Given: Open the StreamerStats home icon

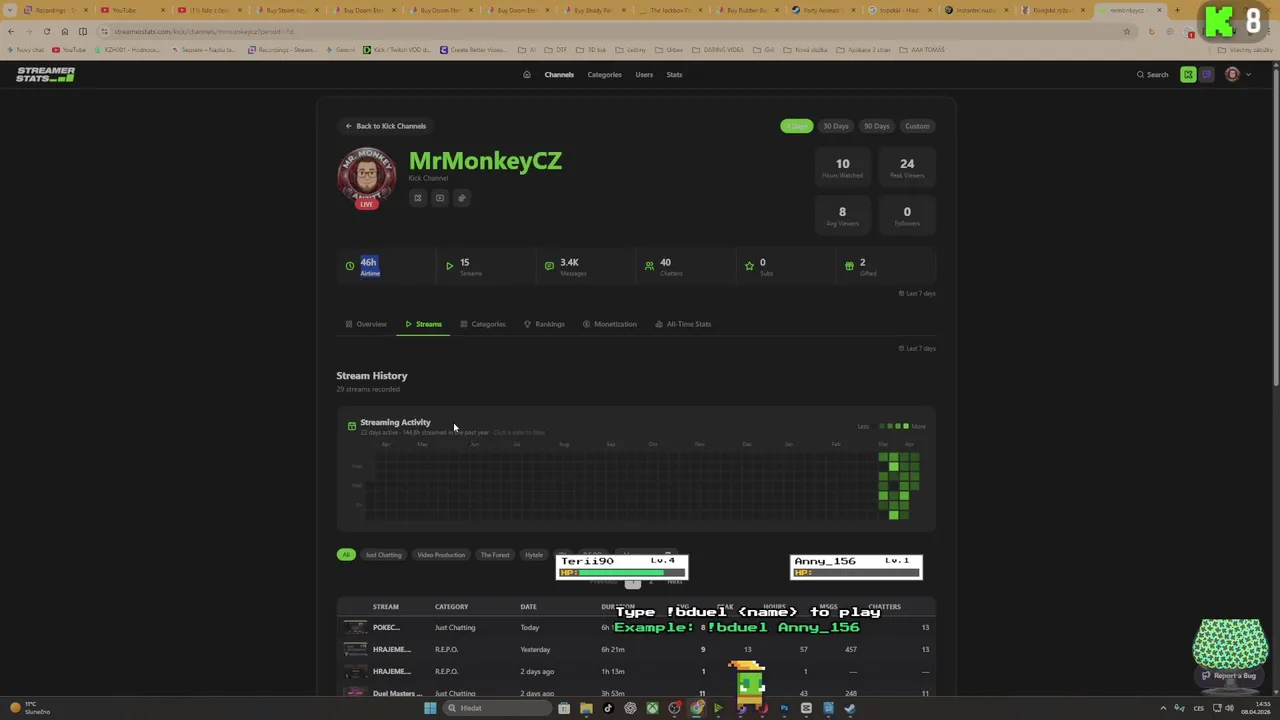Looking at the screenshot, I should (x=527, y=74).
